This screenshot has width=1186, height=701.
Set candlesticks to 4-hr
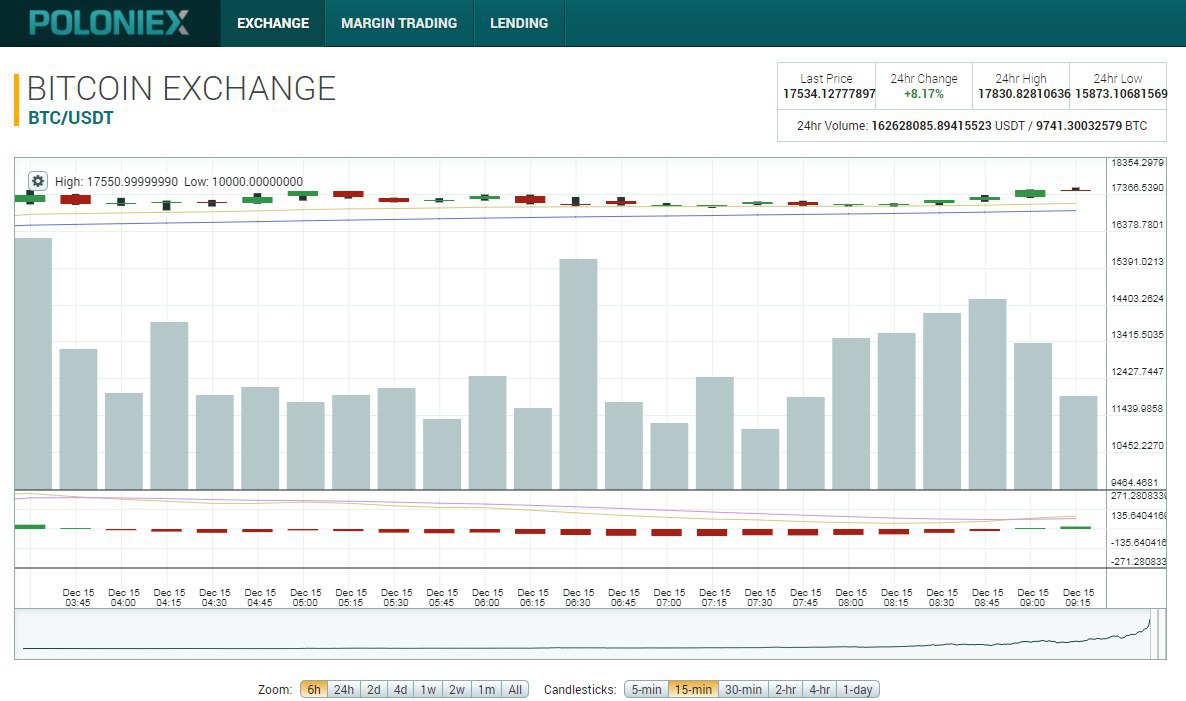pos(819,689)
